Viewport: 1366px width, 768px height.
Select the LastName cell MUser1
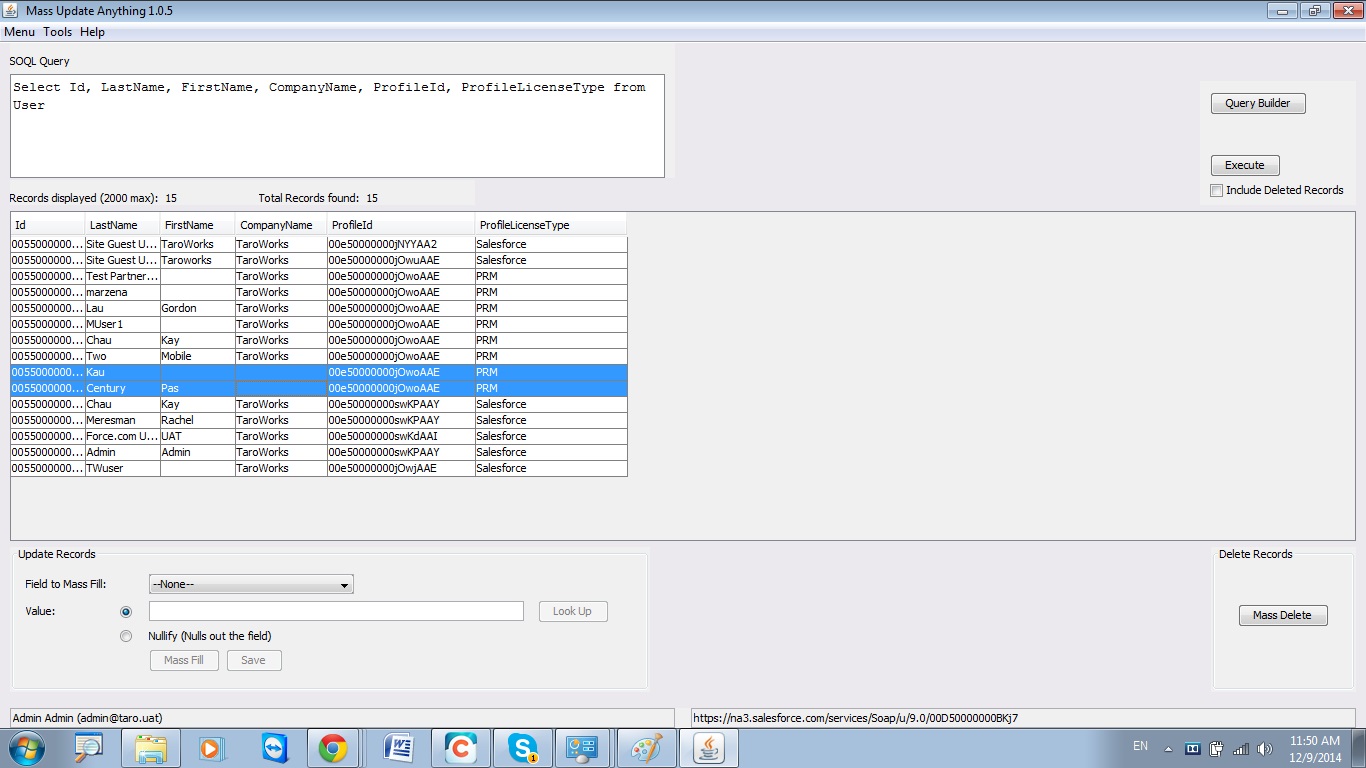(x=123, y=324)
